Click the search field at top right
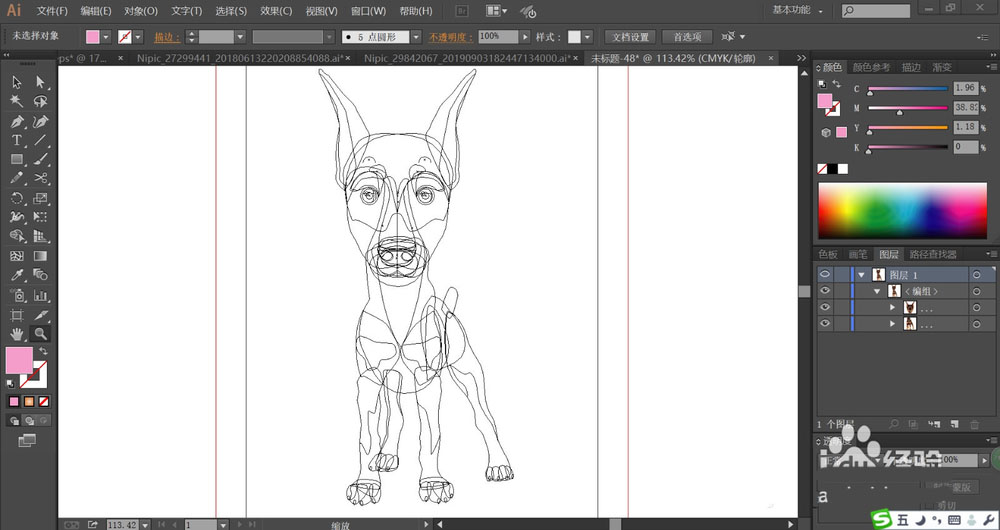This screenshot has height=530, width=1000. (876, 11)
